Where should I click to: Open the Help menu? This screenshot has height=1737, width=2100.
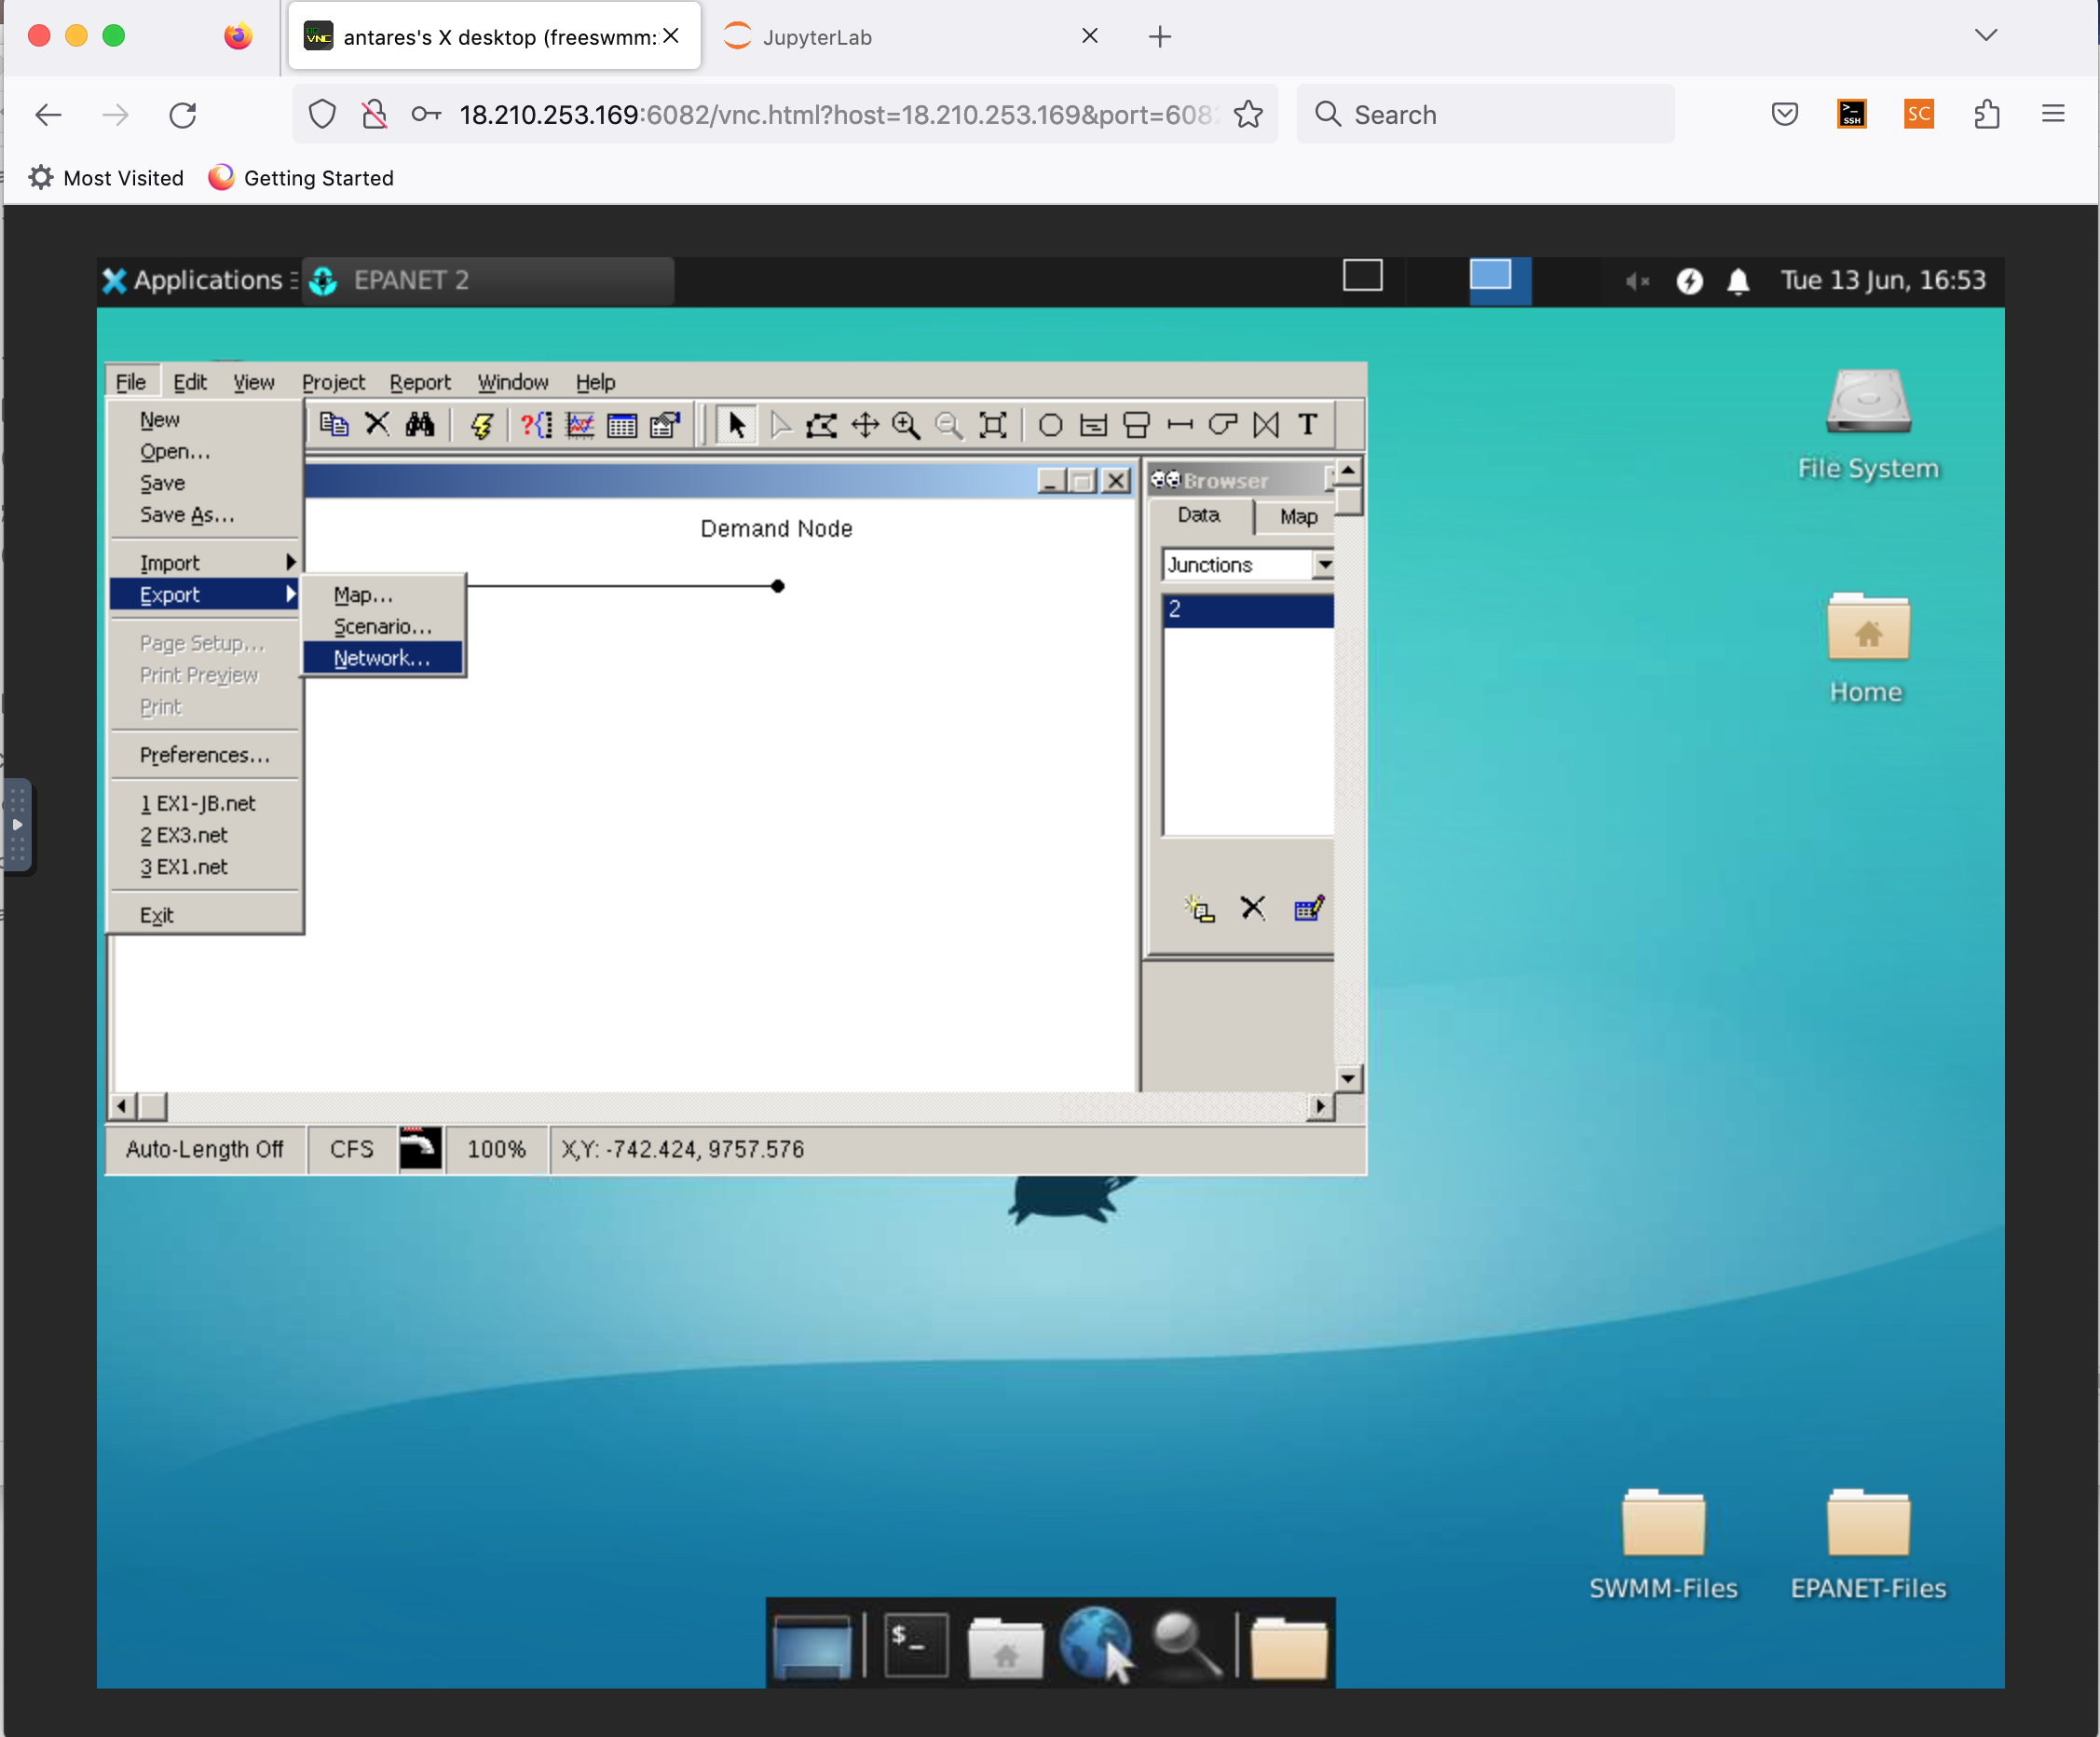[x=595, y=382]
